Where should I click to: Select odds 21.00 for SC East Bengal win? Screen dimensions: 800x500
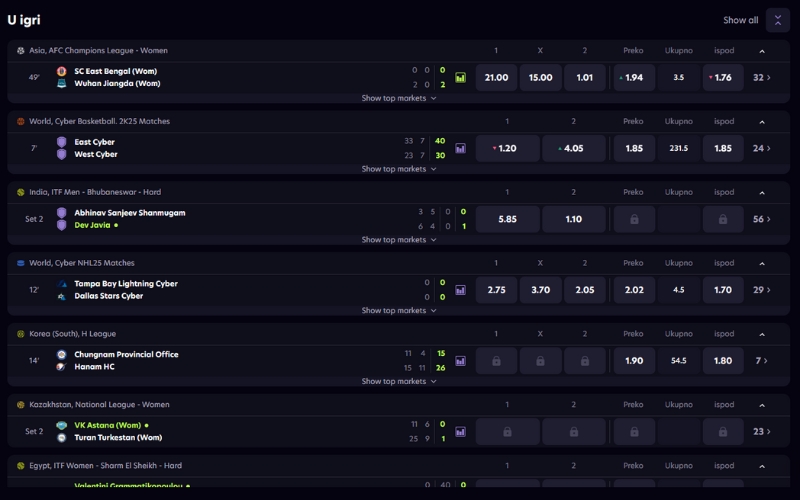pyautogui.click(x=496, y=77)
